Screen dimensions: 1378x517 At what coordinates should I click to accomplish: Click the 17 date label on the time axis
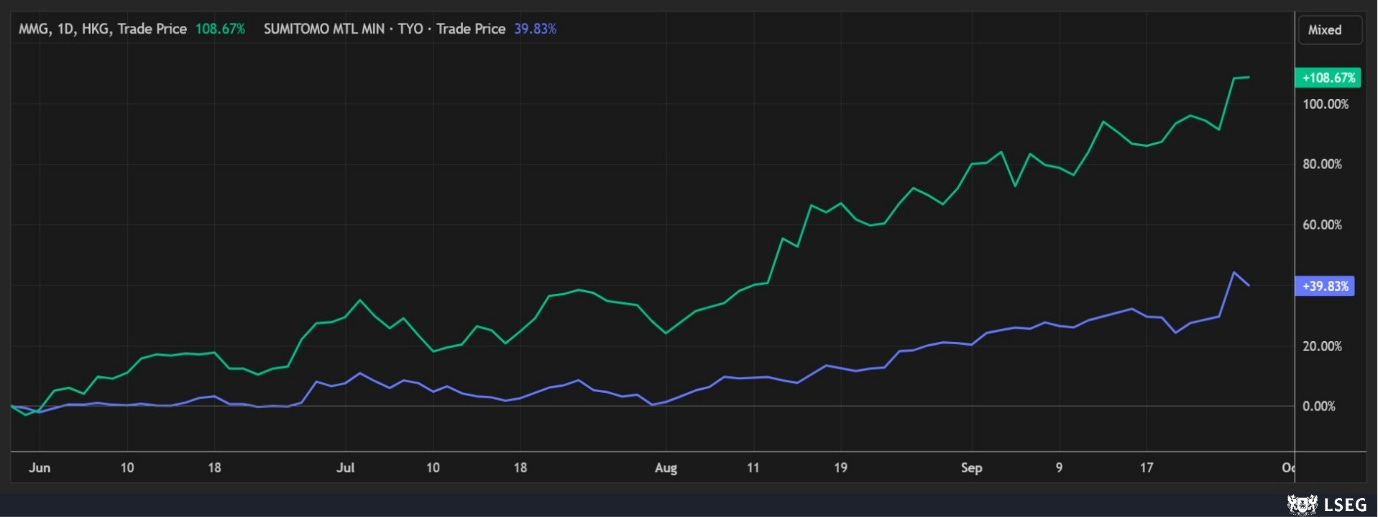pos(1146,467)
